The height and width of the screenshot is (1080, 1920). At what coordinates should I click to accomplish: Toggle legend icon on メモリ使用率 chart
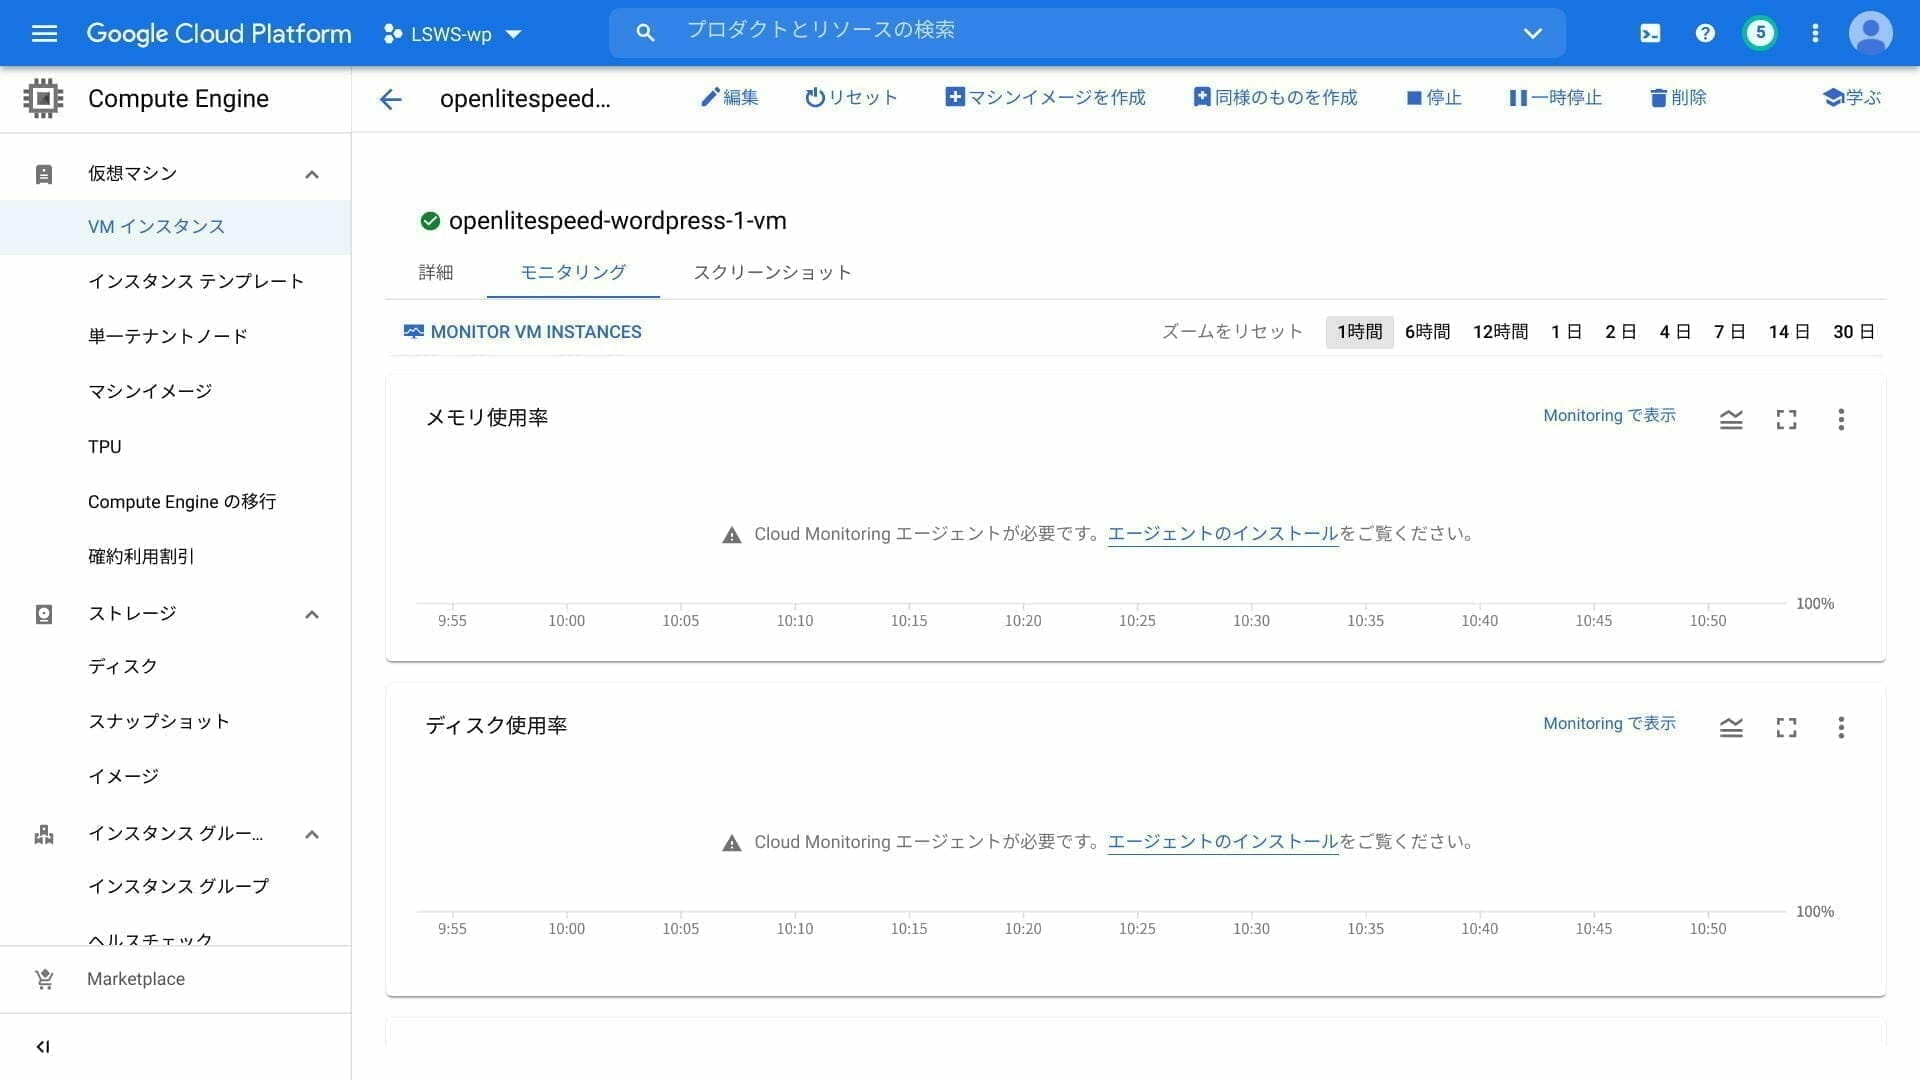click(1731, 420)
